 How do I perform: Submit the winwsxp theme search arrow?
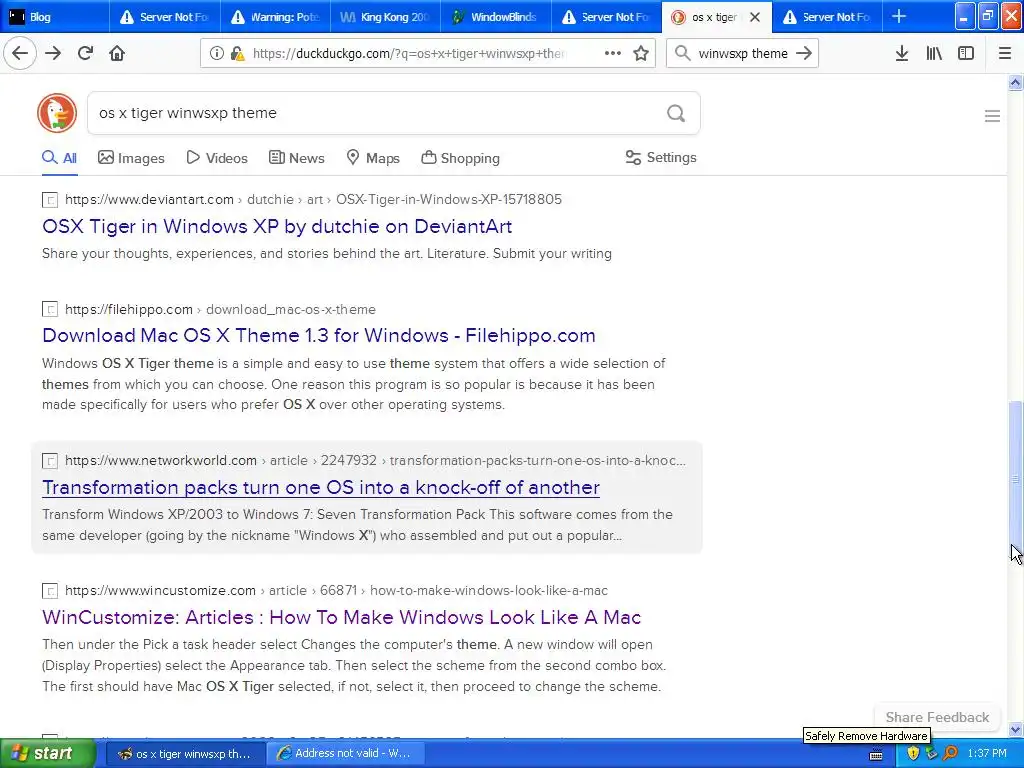click(805, 53)
